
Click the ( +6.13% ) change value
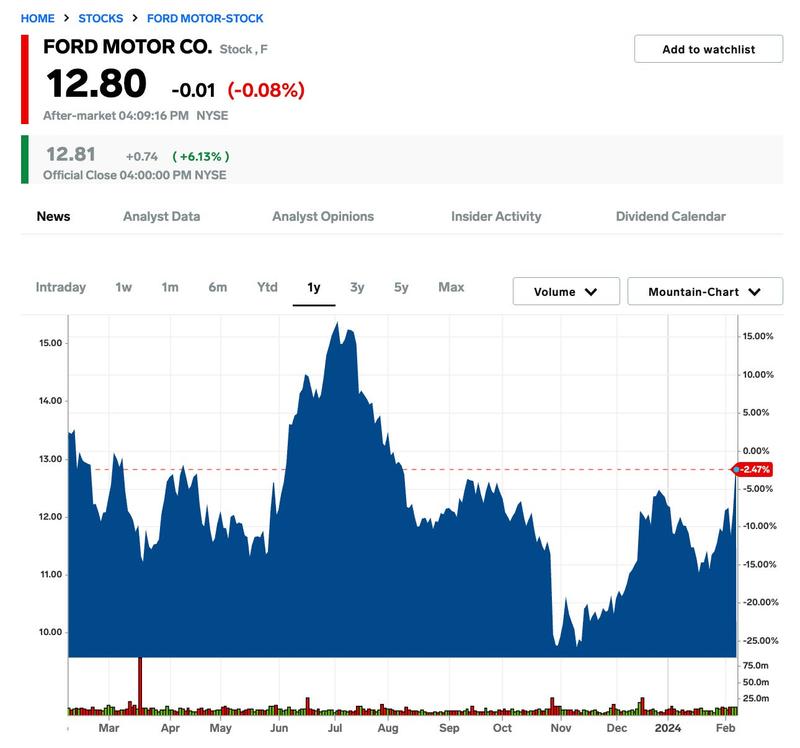[x=201, y=156]
